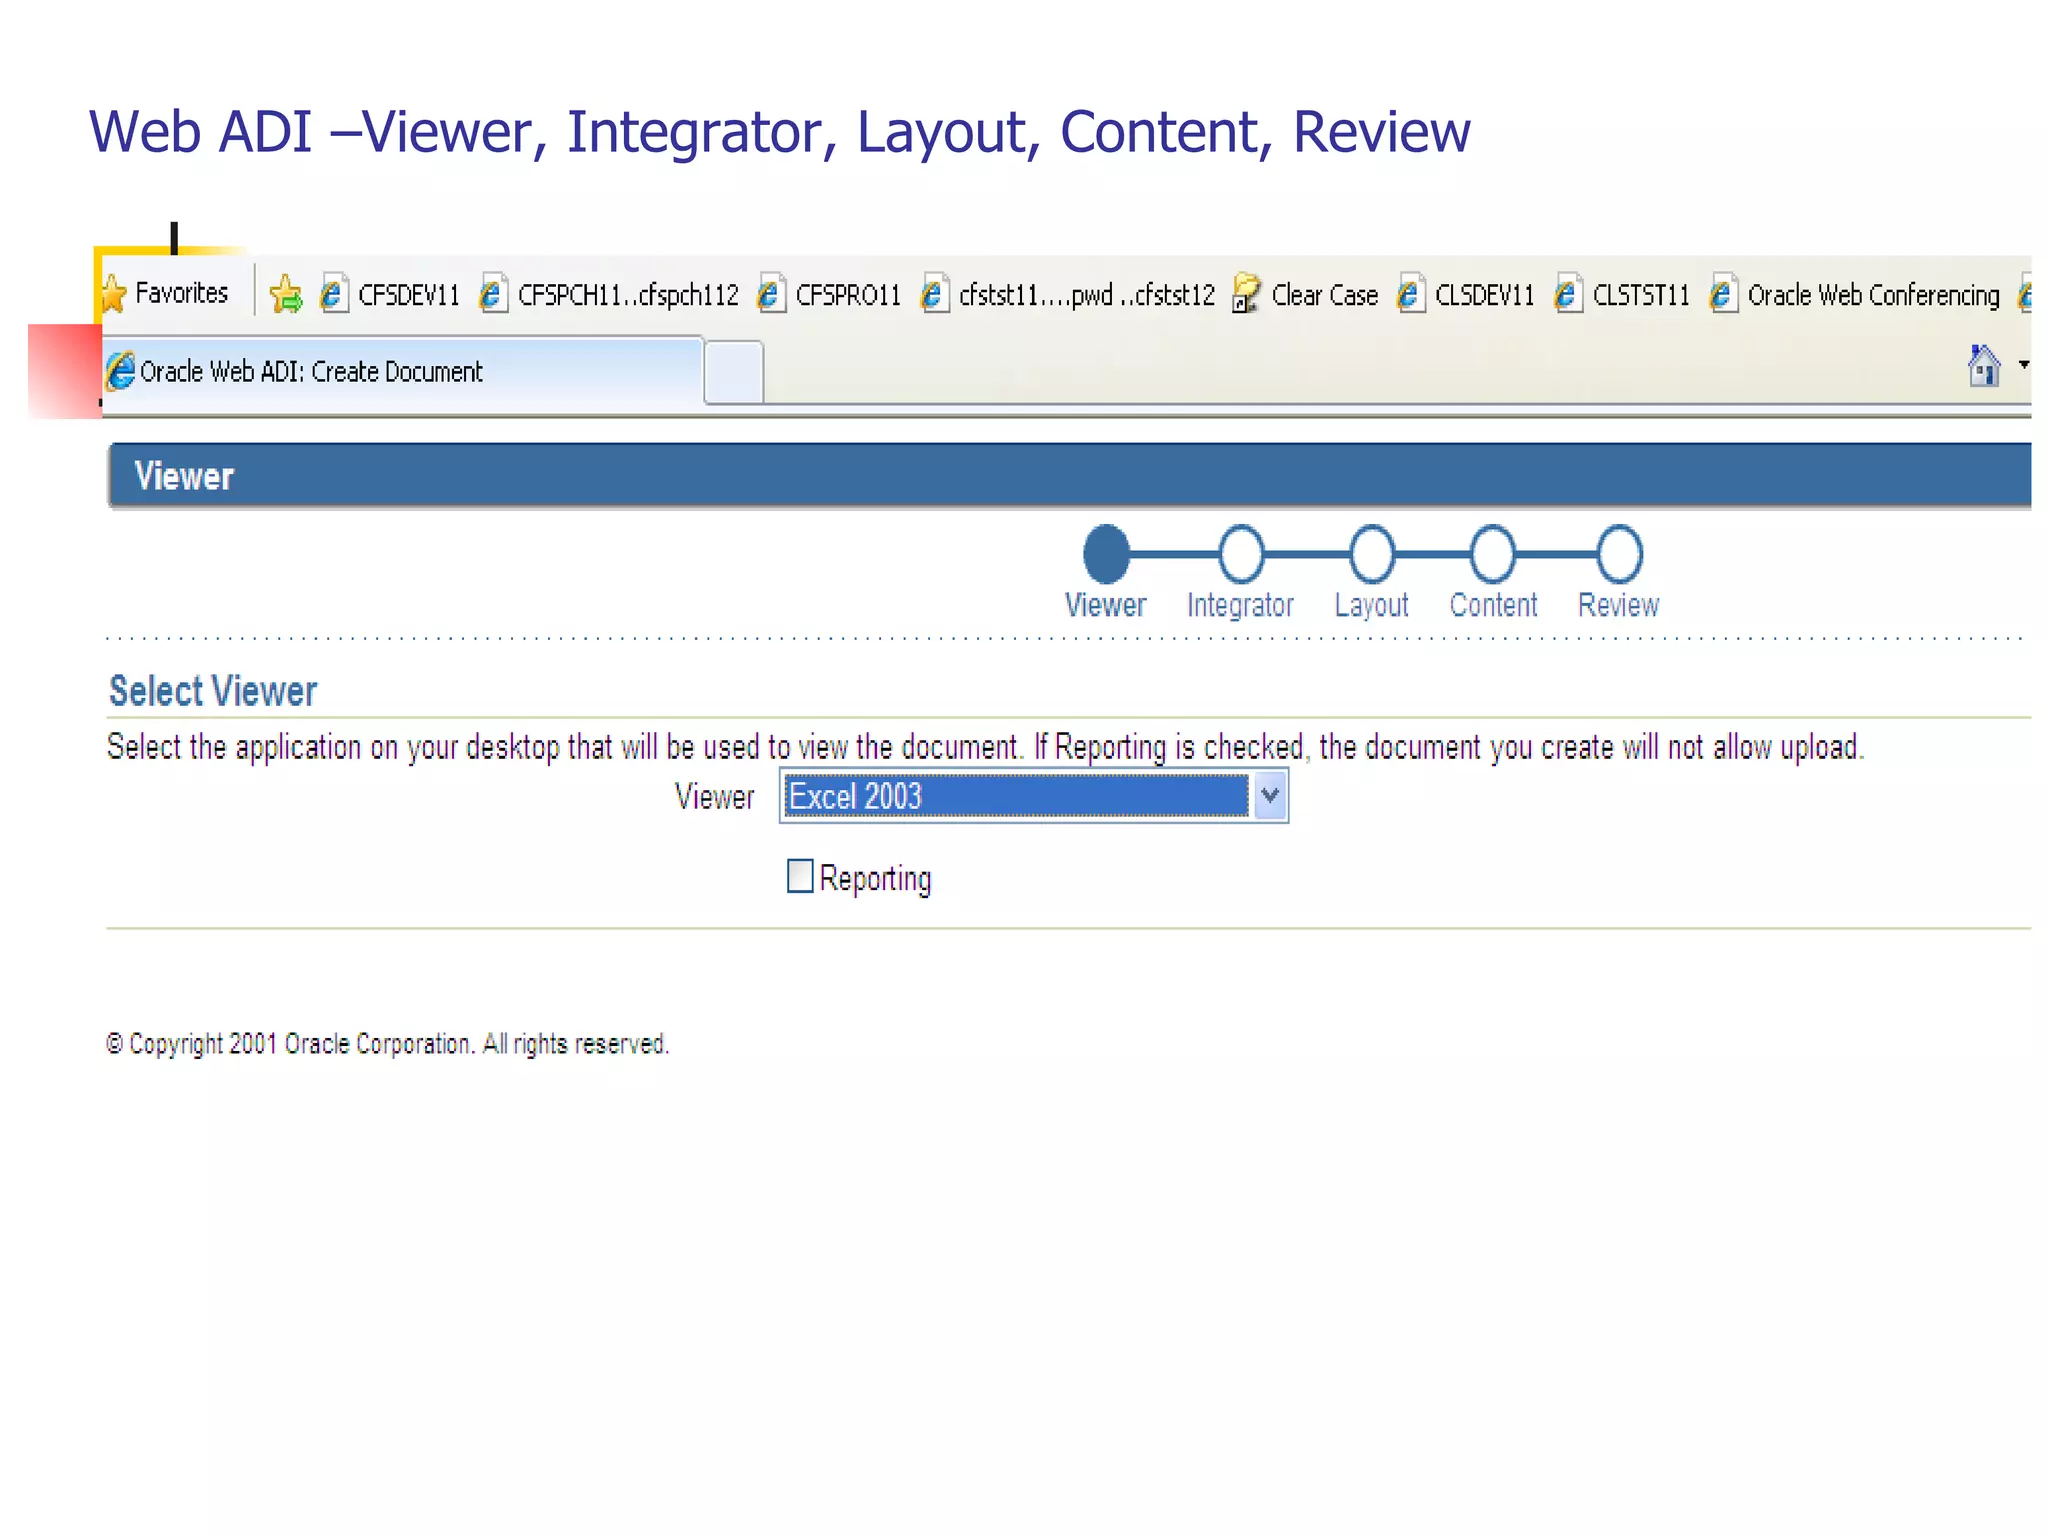
Task: Click the Content step circle
Action: point(1493,554)
